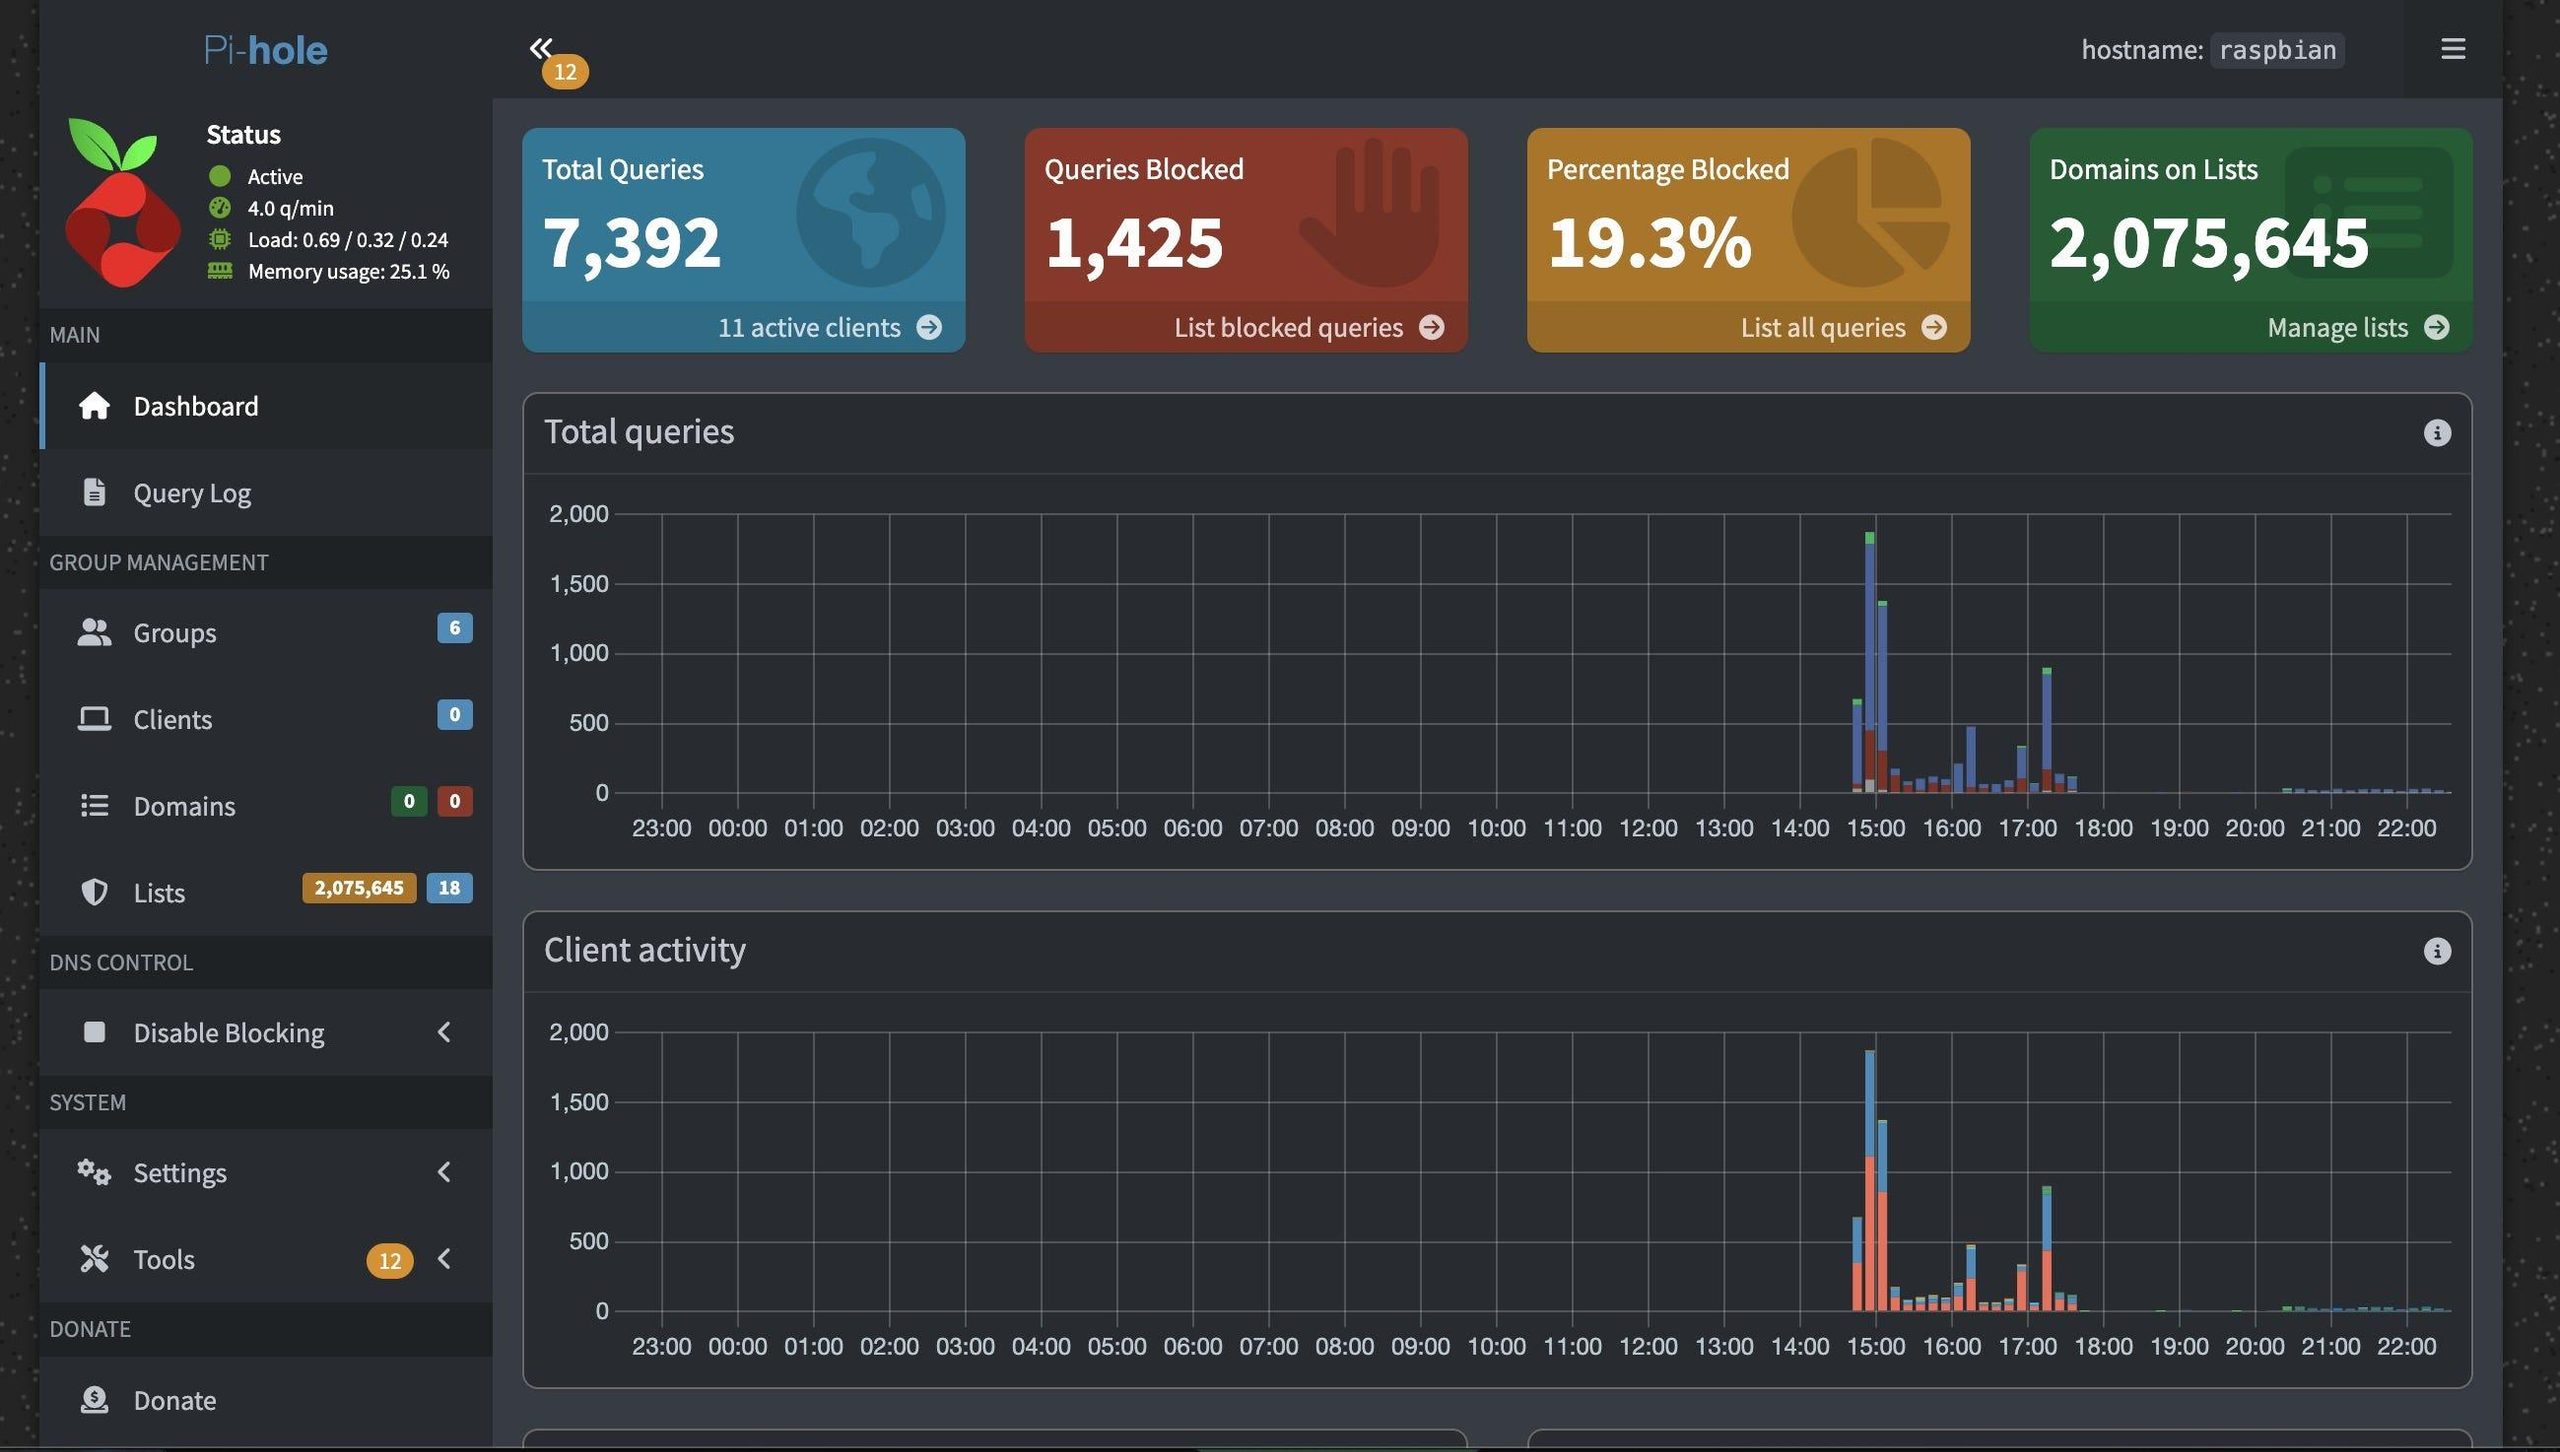This screenshot has width=2560, height=1452.
Task: Click the hostname raspbian label
Action: click(2212, 49)
